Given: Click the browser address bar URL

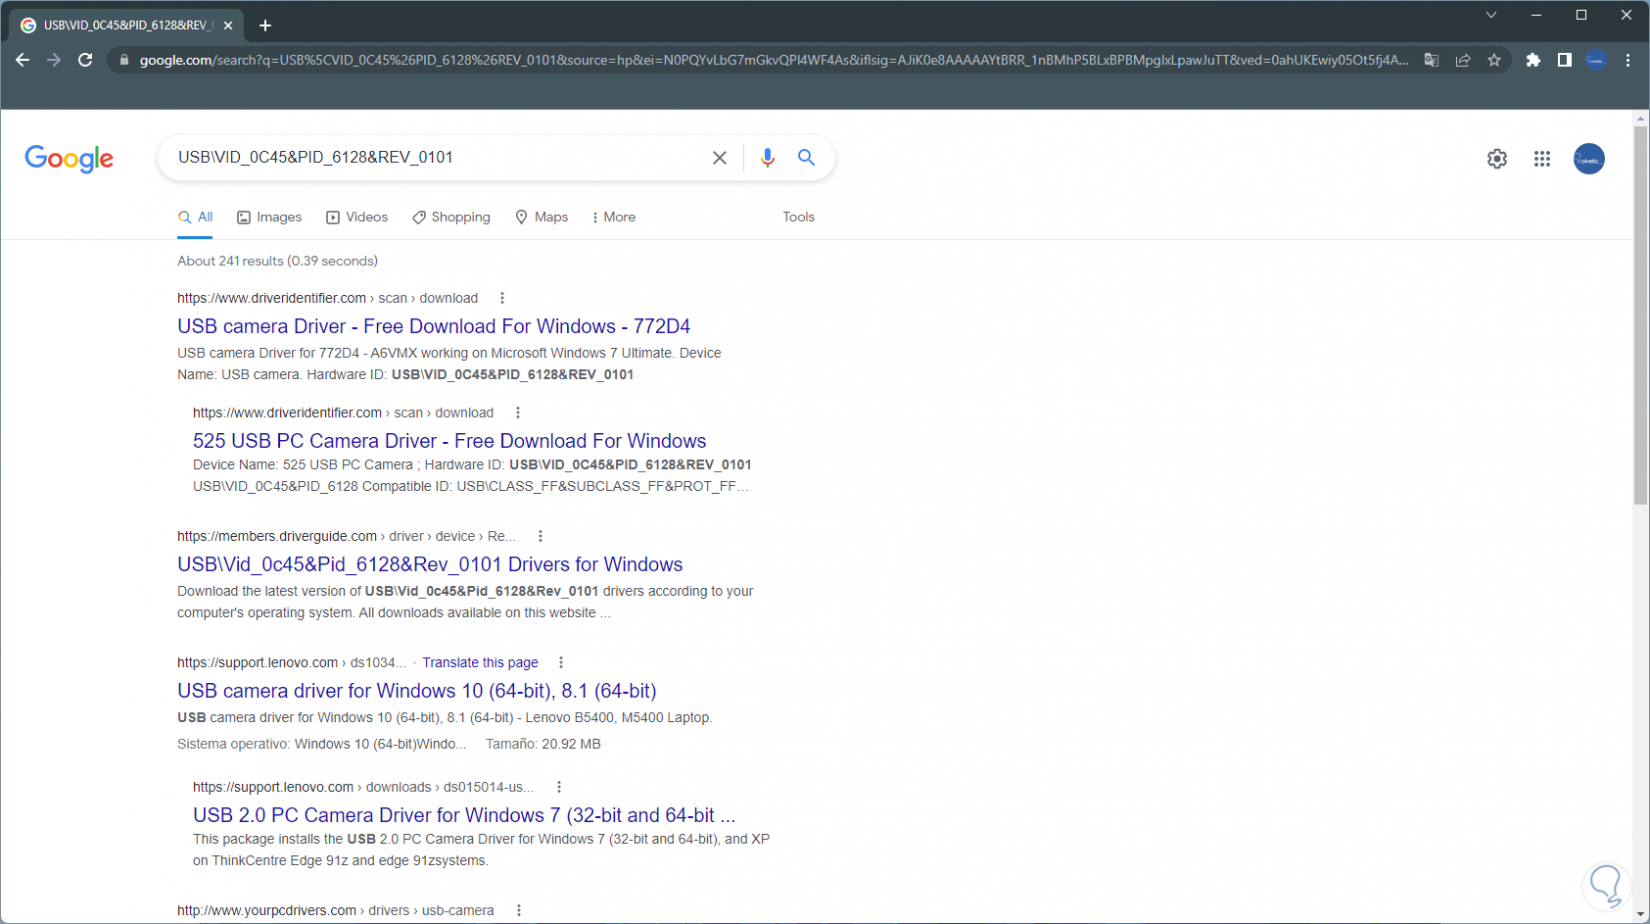Looking at the screenshot, I should click(773, 60).
